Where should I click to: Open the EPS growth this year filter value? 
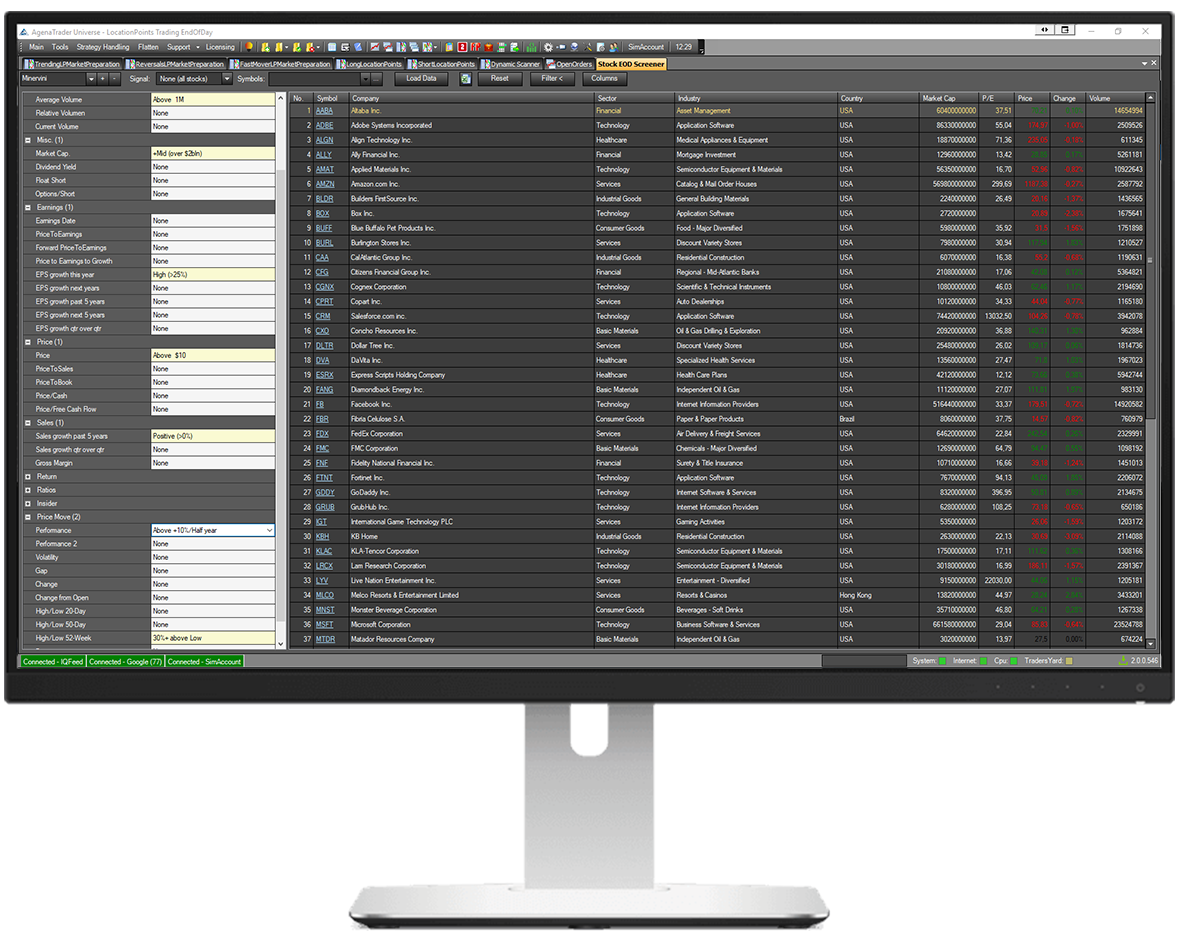(212, 275)
